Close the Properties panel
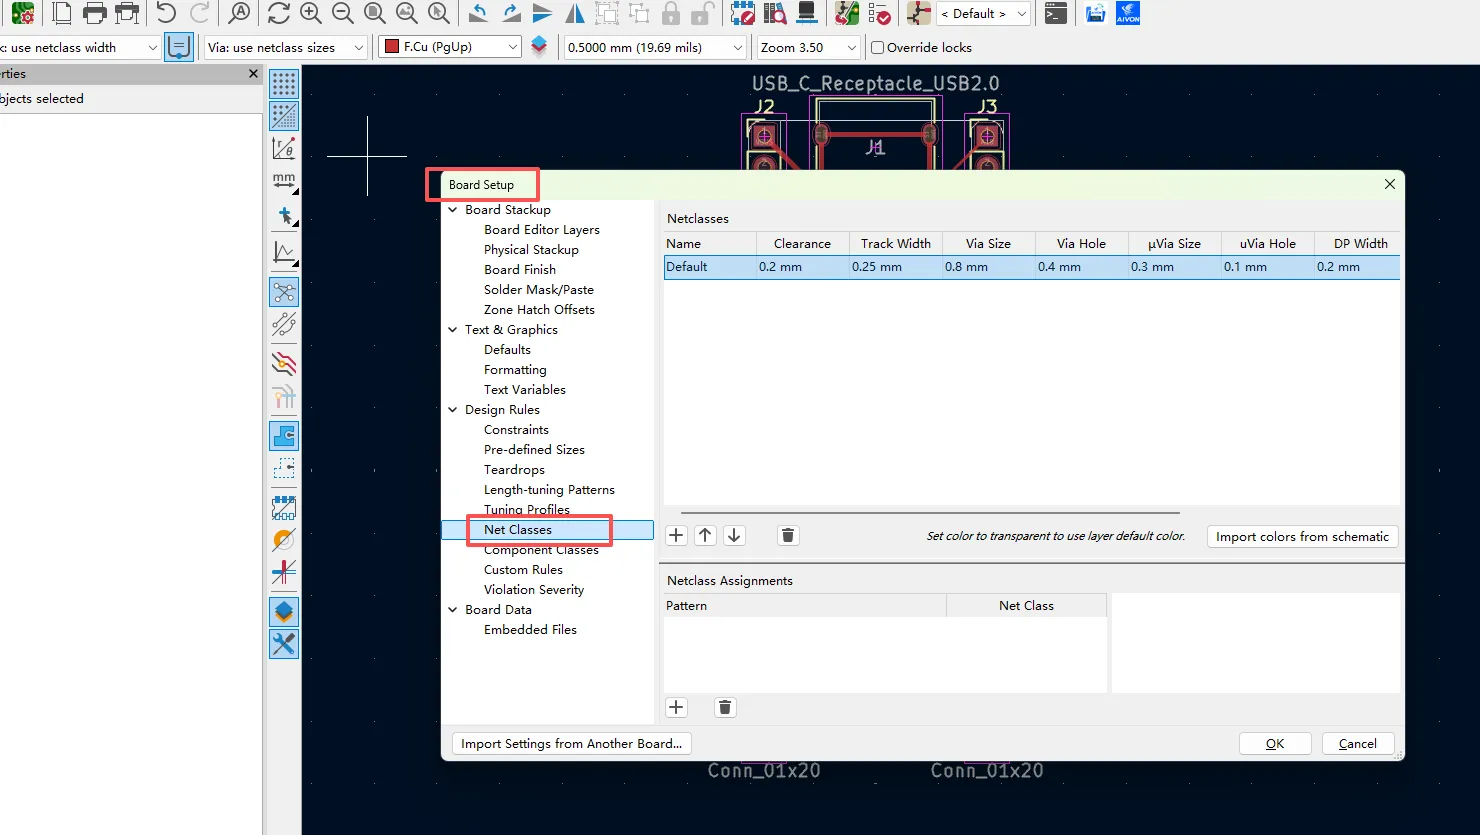The height and width of the screenshot is (835, 1480). (253, 73)
